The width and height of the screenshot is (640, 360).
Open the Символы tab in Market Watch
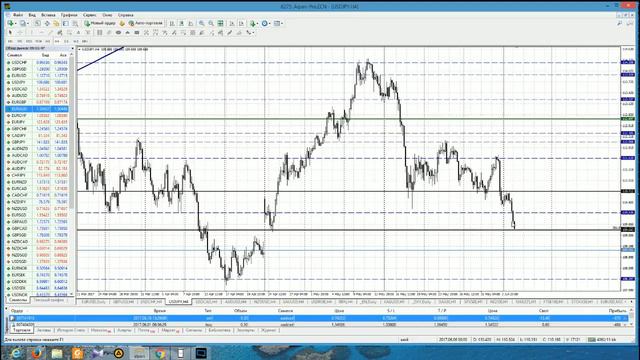18,300
